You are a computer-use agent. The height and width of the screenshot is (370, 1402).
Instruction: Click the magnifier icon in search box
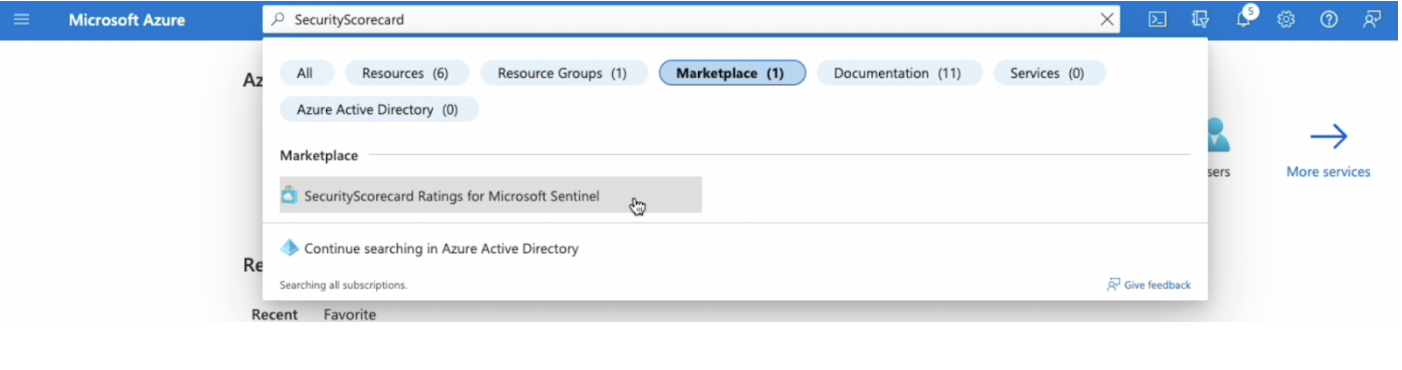click(x=278, y=19)
